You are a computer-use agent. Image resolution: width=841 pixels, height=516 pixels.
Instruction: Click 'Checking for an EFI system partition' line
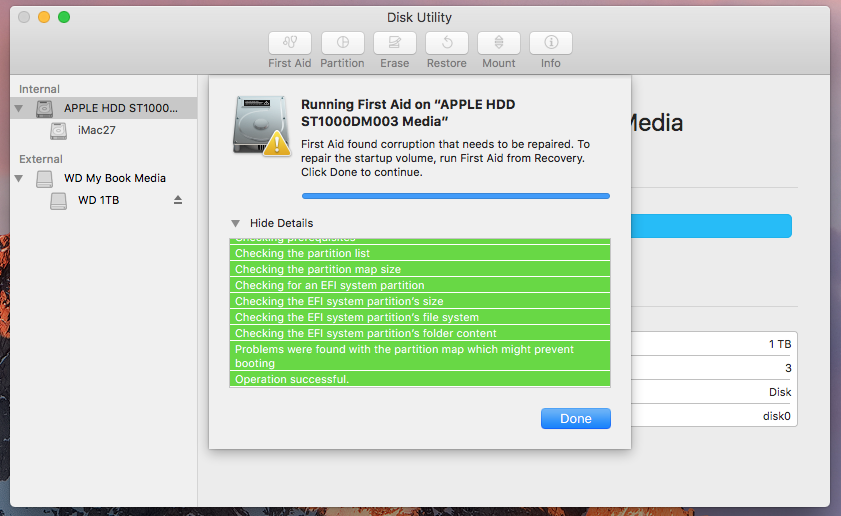click(x=420, y=285)
